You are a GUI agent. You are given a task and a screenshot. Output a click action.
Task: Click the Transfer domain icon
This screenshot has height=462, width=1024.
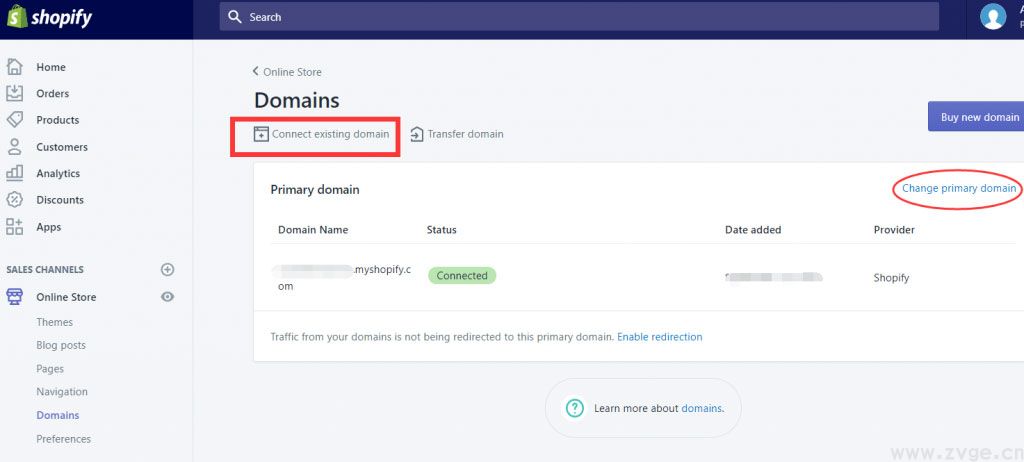(417, 134)
